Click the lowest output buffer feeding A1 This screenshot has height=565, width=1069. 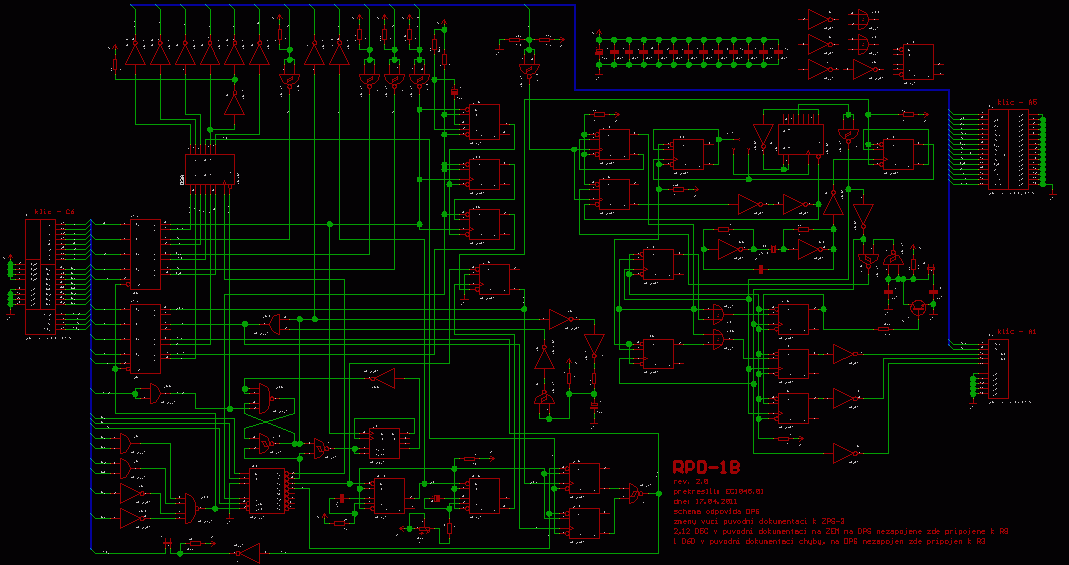[x=846, y=454]
